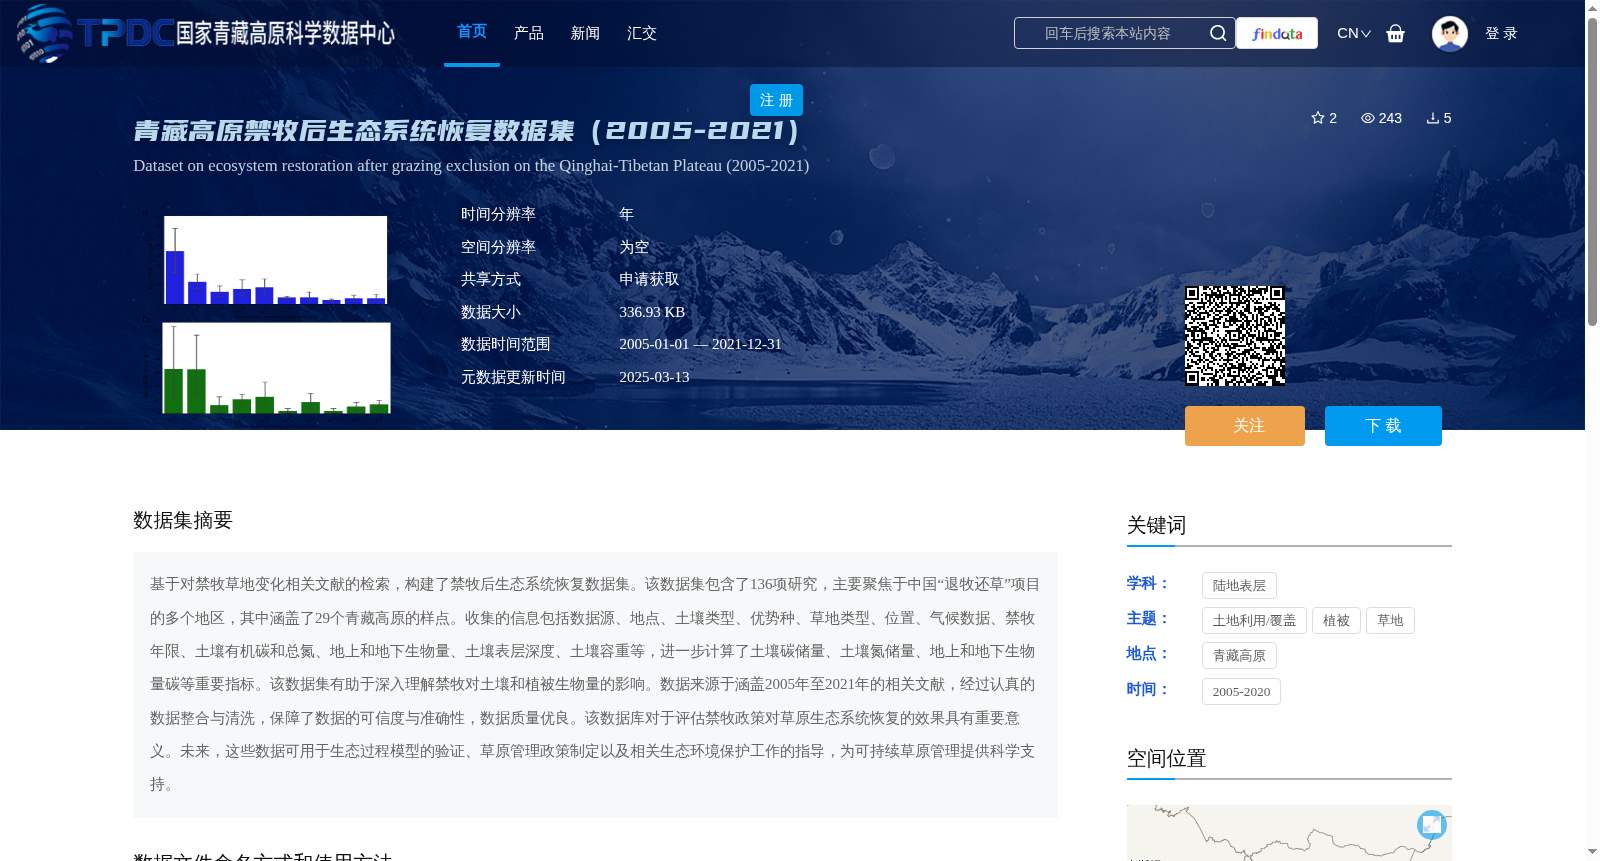The width and height of the screenshot is (1600, 861).
Task: Click the eye views count icon
Action: [x=1368, y=118]
